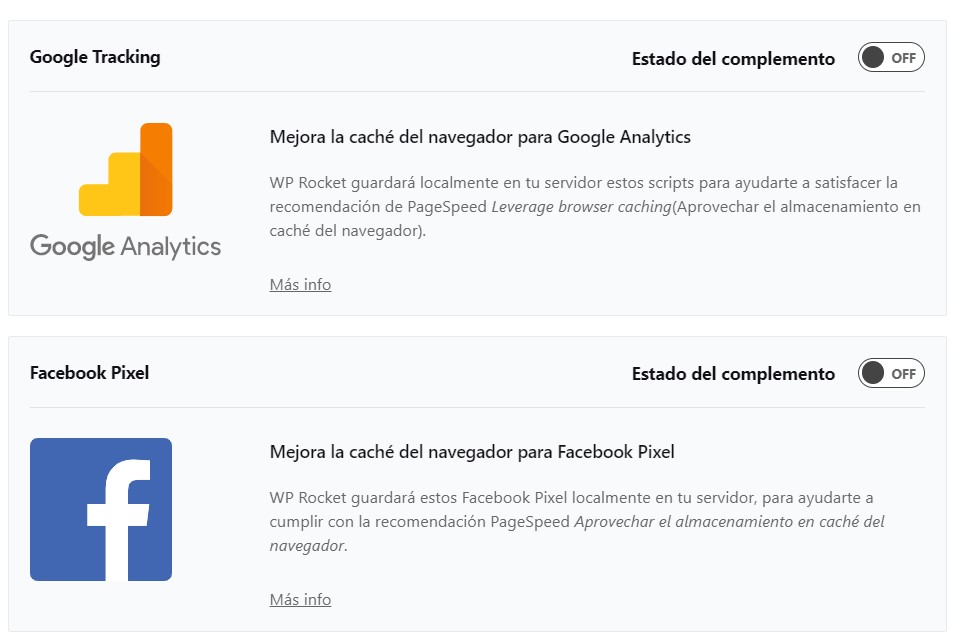Click the blue Facebook logo tile
Image resolution: width=962 pixels, height=643 pixels.
tap(101, 509)
